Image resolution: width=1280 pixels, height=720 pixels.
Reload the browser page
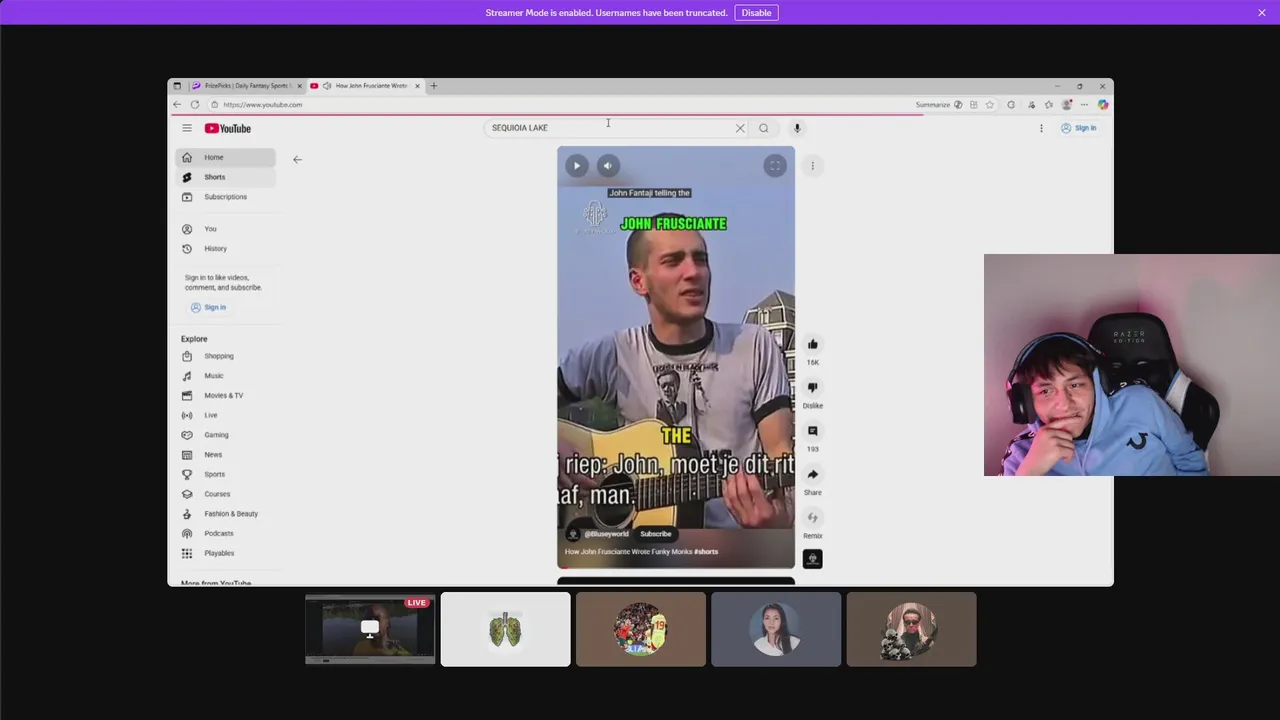click(x=195, y=105)
